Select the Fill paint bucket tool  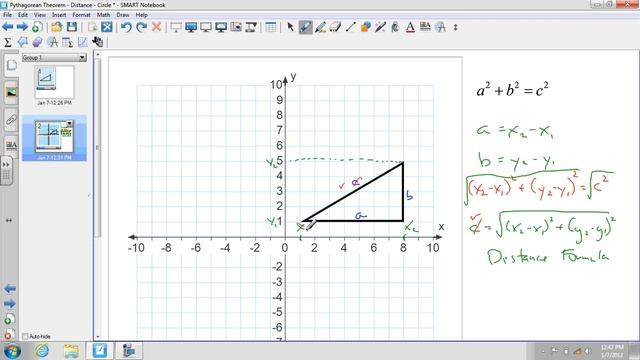[x=395, y=27]
